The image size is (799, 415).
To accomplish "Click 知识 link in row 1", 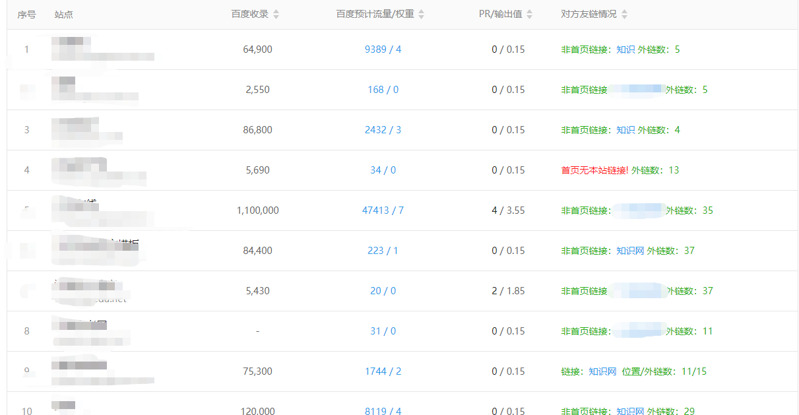I will point(625,49).
